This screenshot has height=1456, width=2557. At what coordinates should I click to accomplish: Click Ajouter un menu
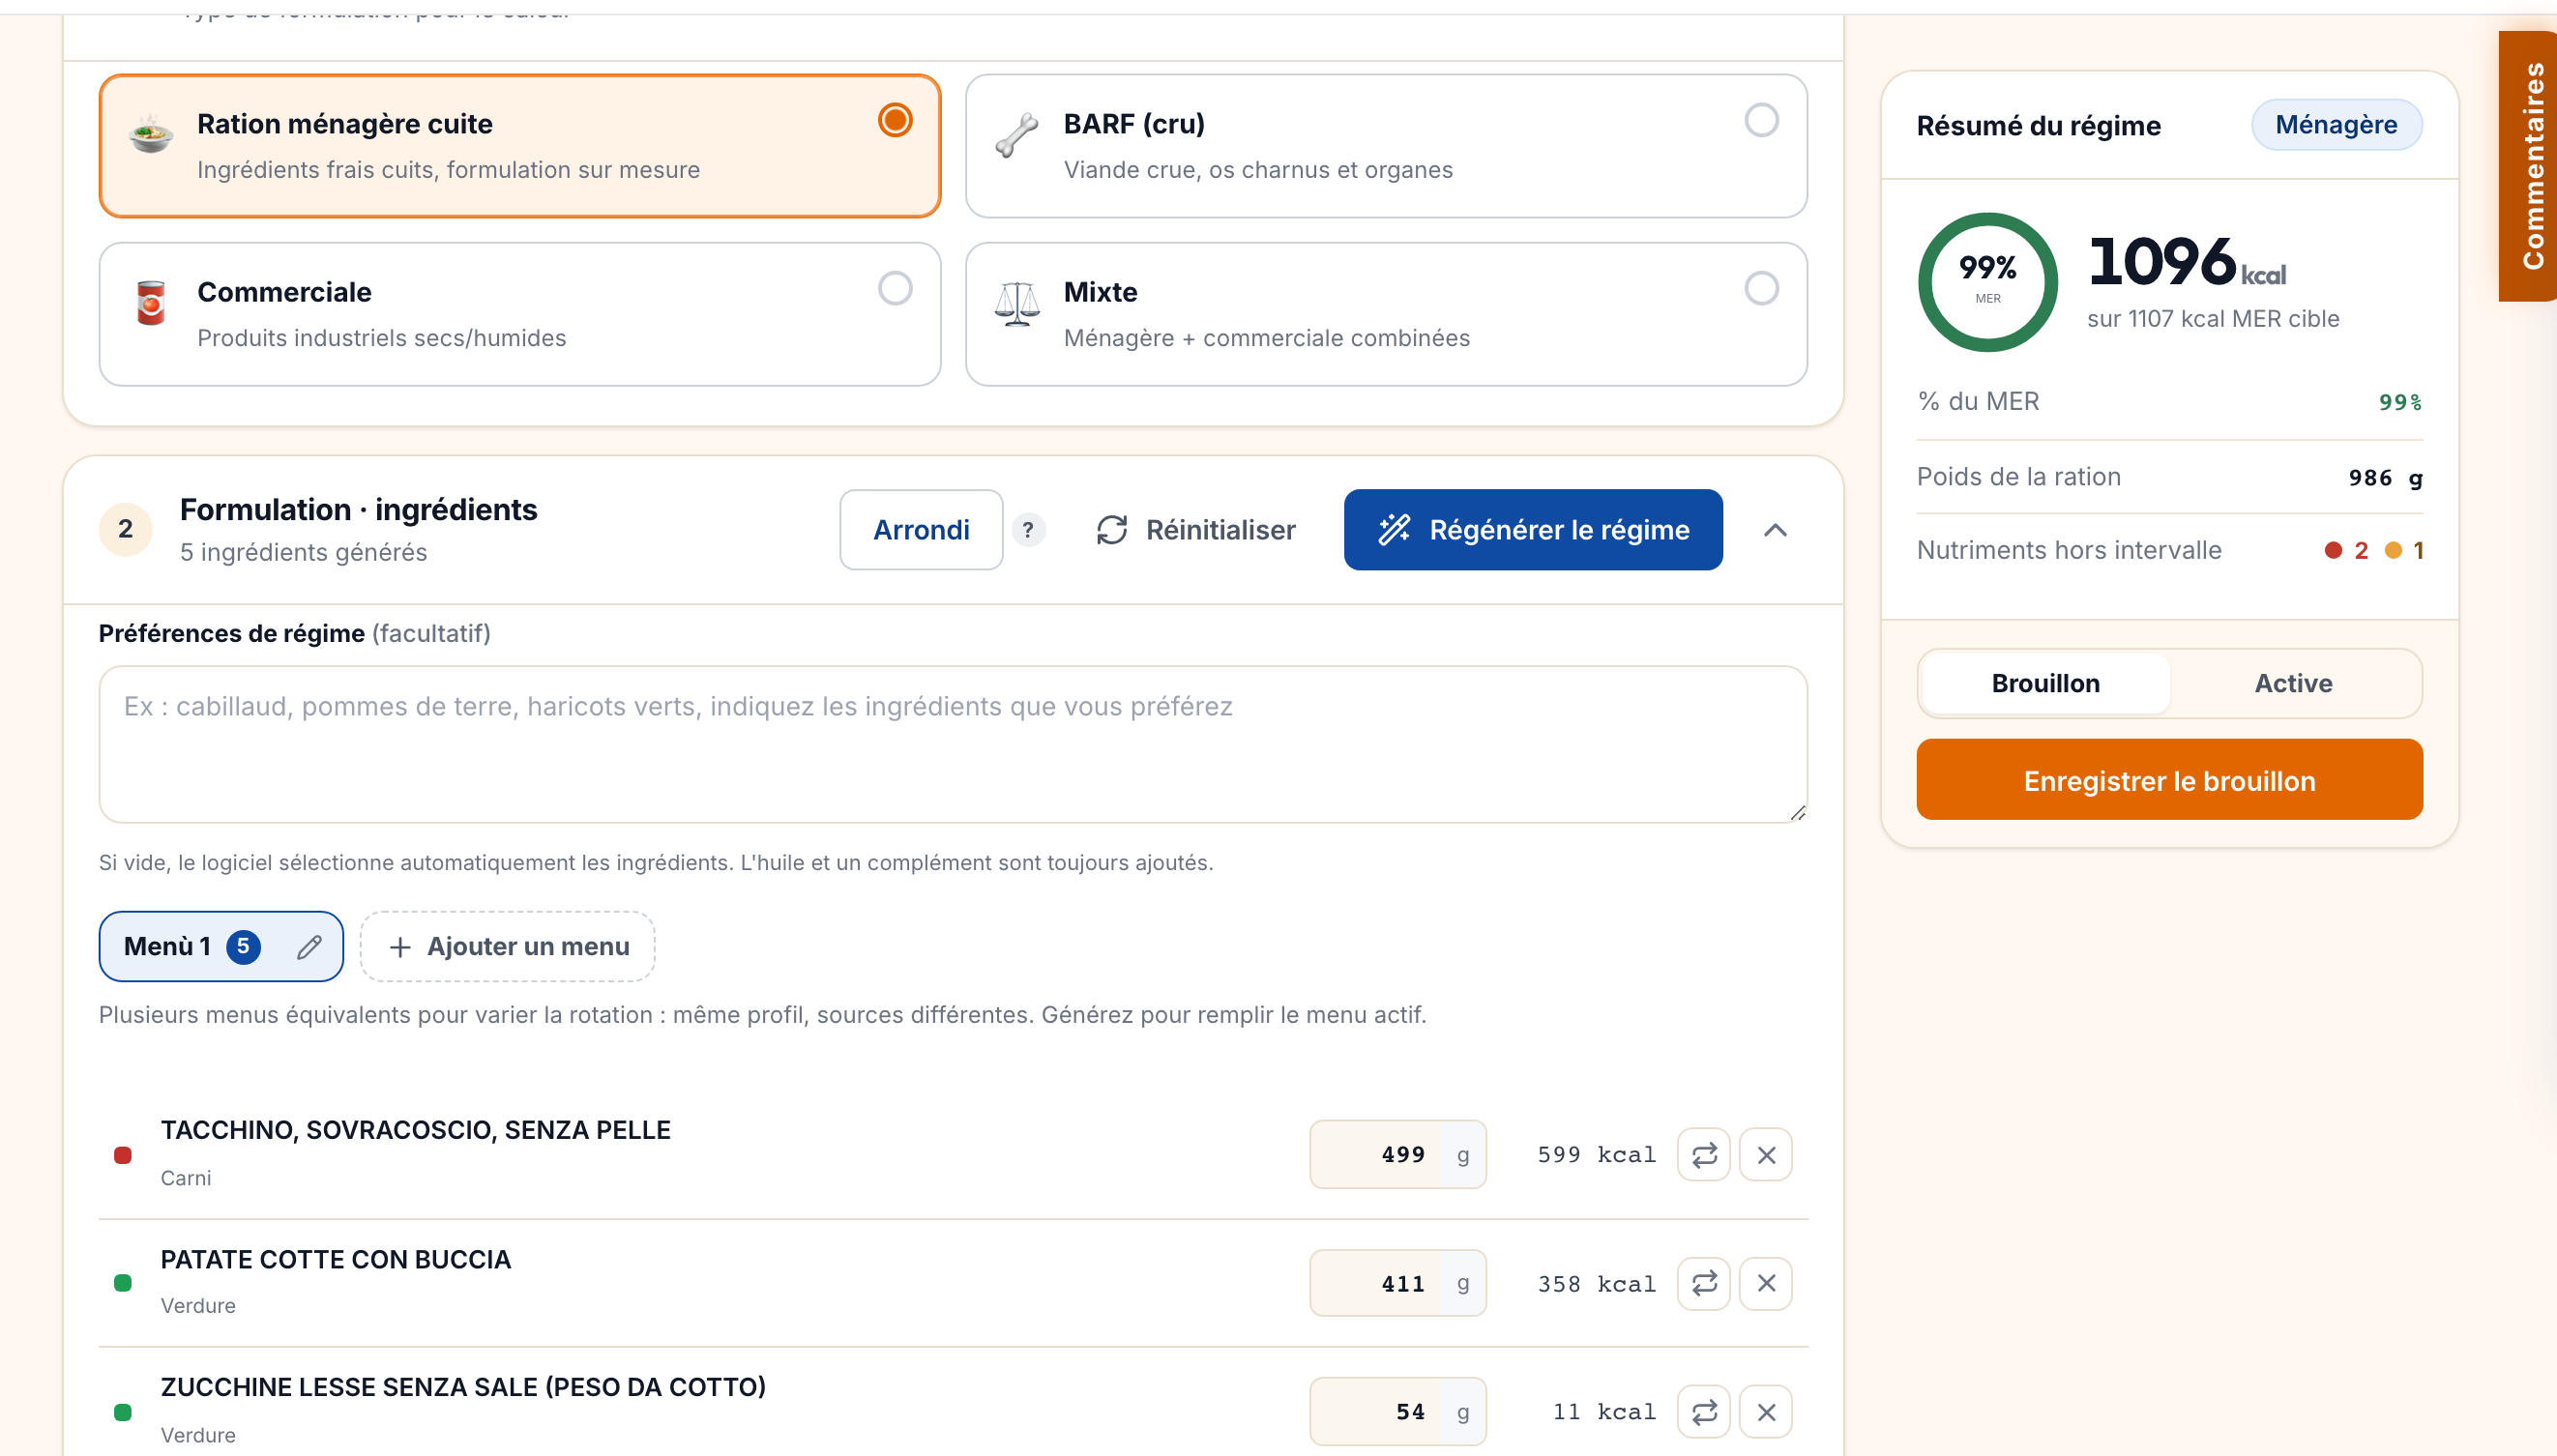507,946
